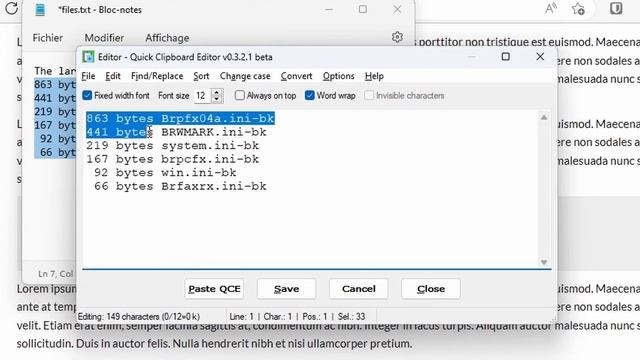640x360 pixels.
Task: Open the Modifier menu in Bloc-notes
Action: (x=104, y=38)
